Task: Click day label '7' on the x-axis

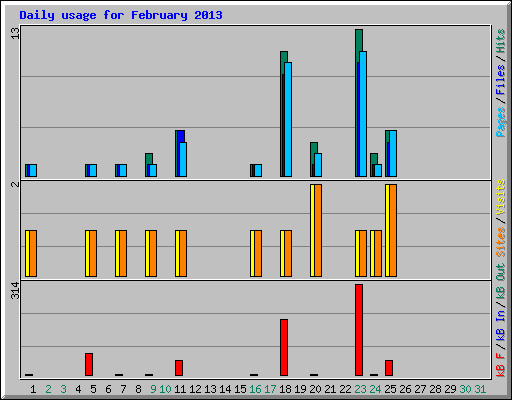Action: coord(123,389)
